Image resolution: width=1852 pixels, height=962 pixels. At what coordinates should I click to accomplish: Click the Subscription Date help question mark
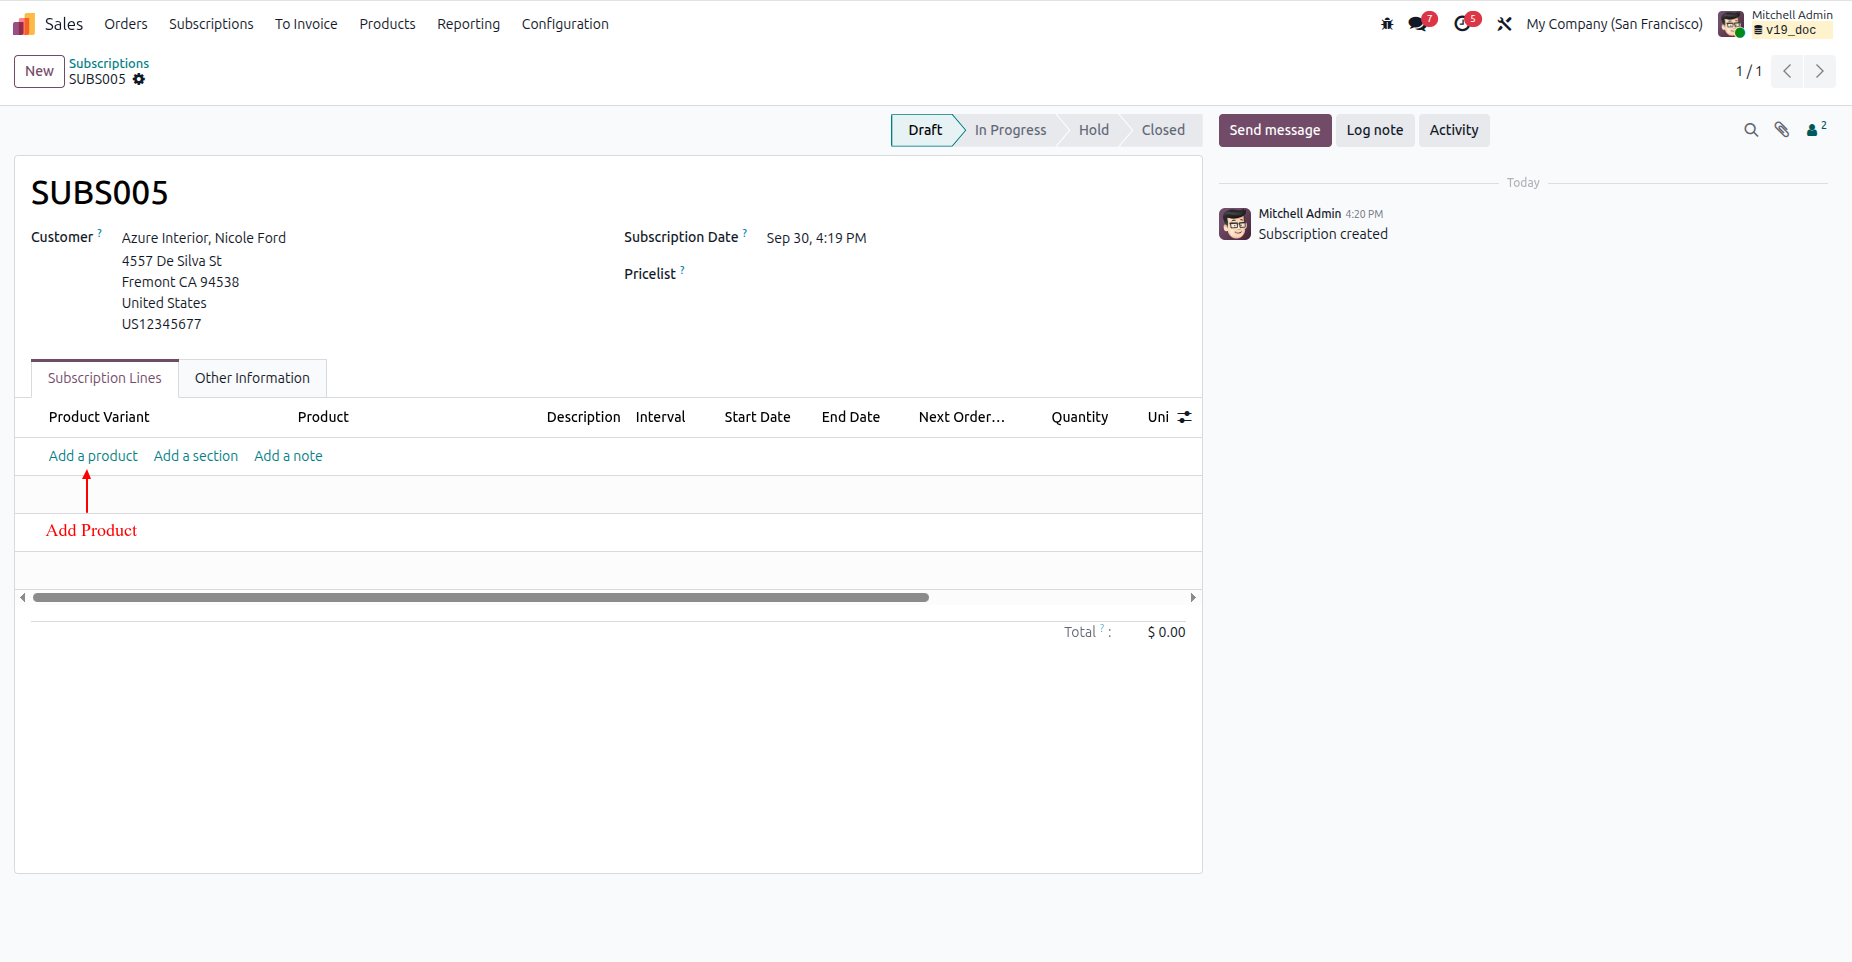pyautogui.click(x=745, y=233)
